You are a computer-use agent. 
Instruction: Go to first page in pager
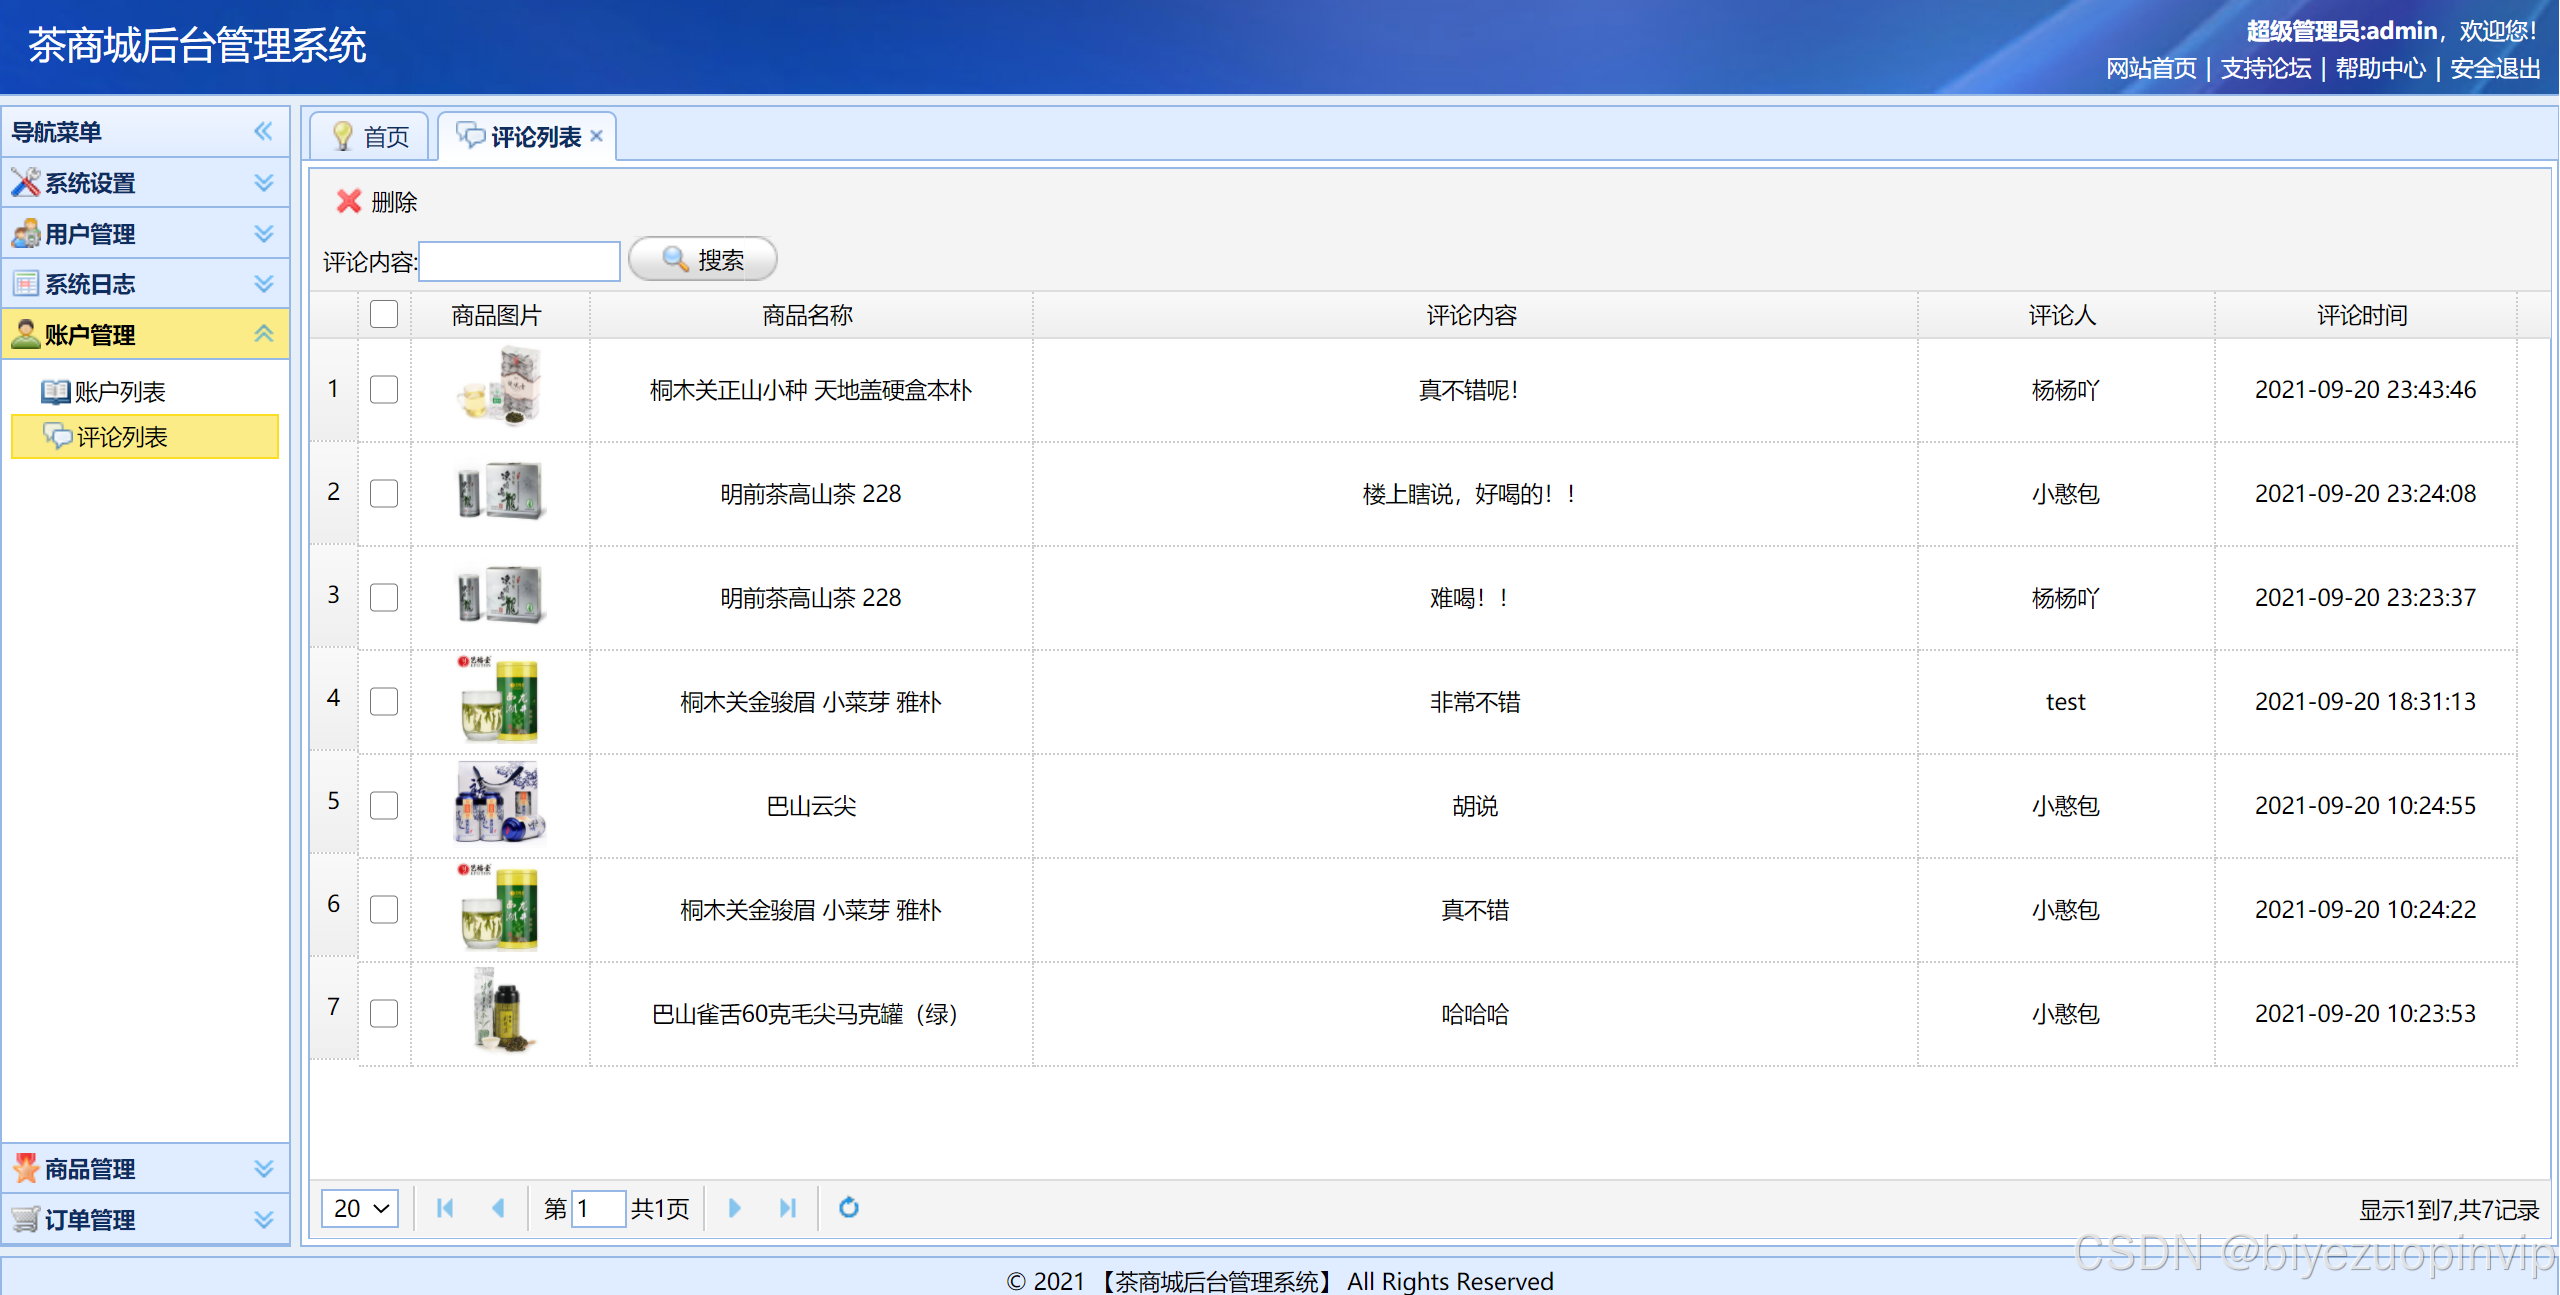(x=445, y=1208)
